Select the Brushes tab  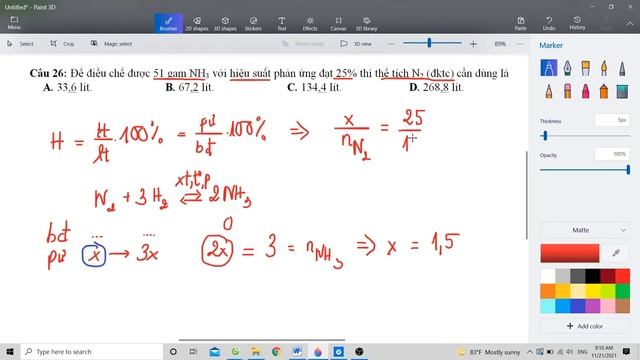coord(168,23)
